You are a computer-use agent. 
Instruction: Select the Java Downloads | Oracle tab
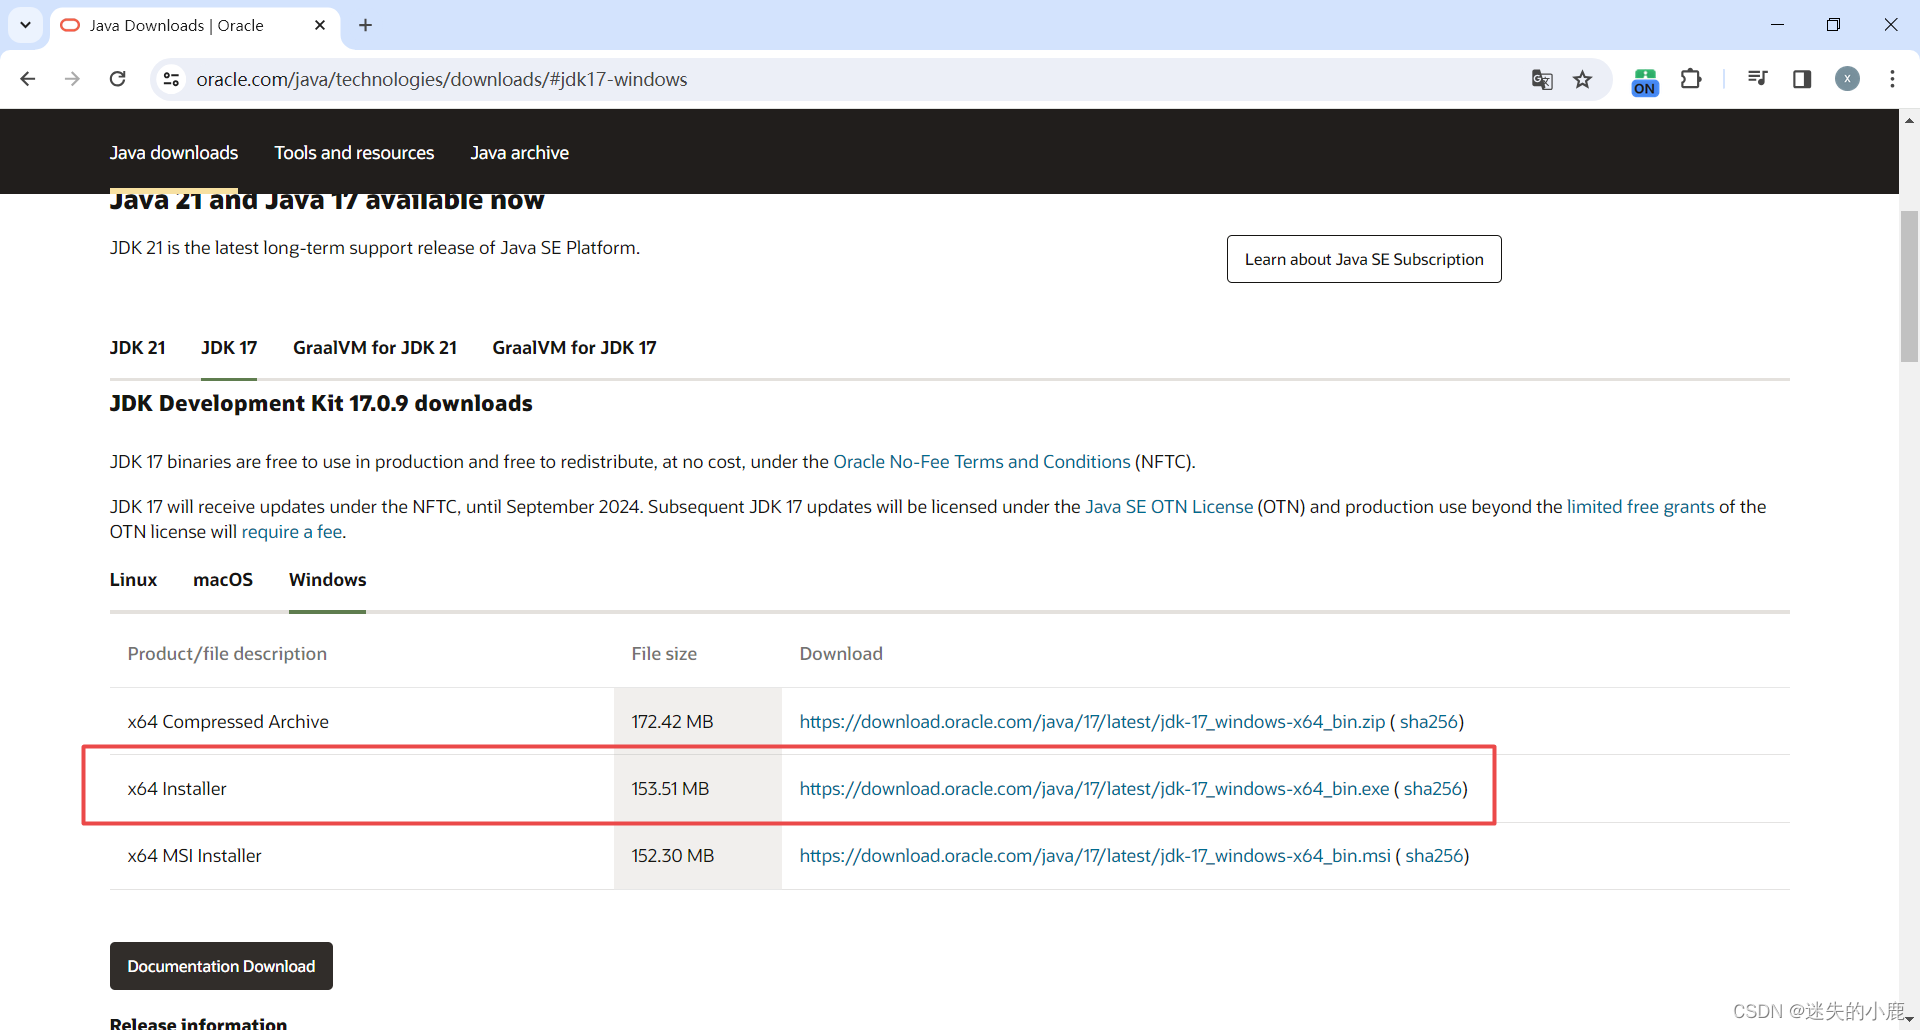point(195,25)
